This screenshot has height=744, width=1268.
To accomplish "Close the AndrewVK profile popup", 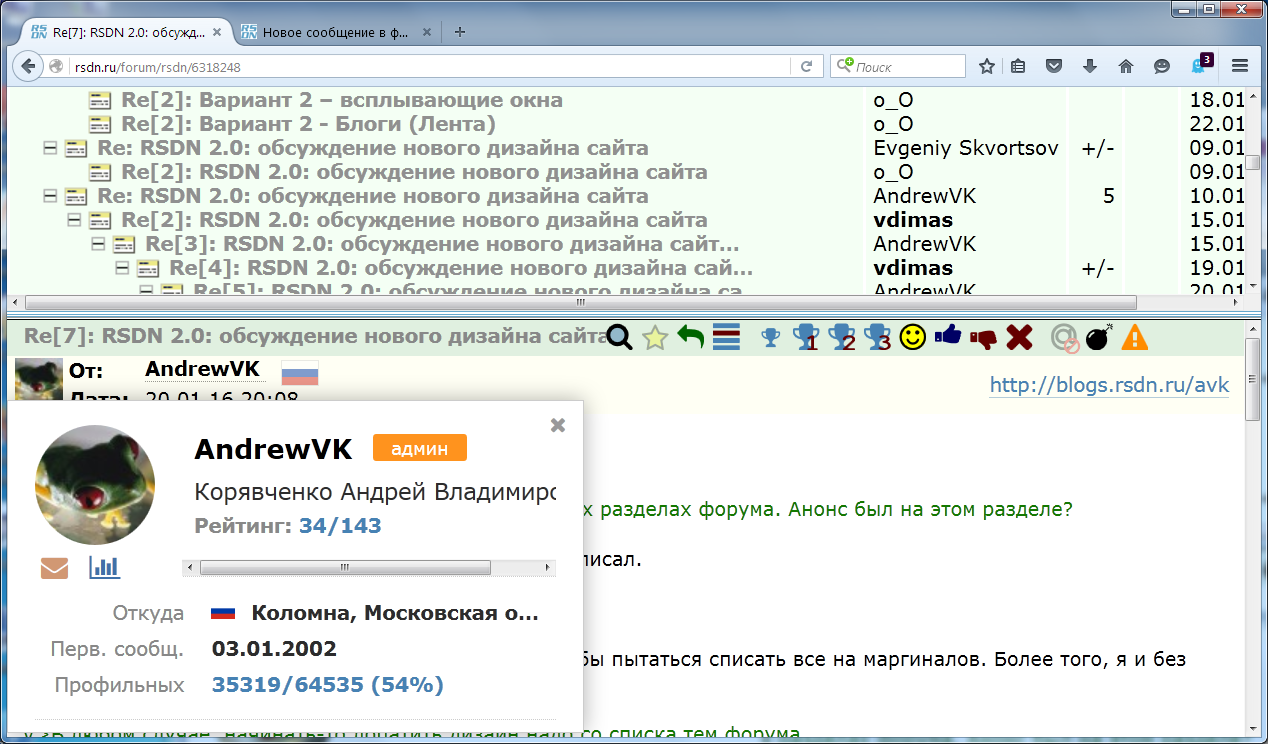I will click(x=558, y=425).
